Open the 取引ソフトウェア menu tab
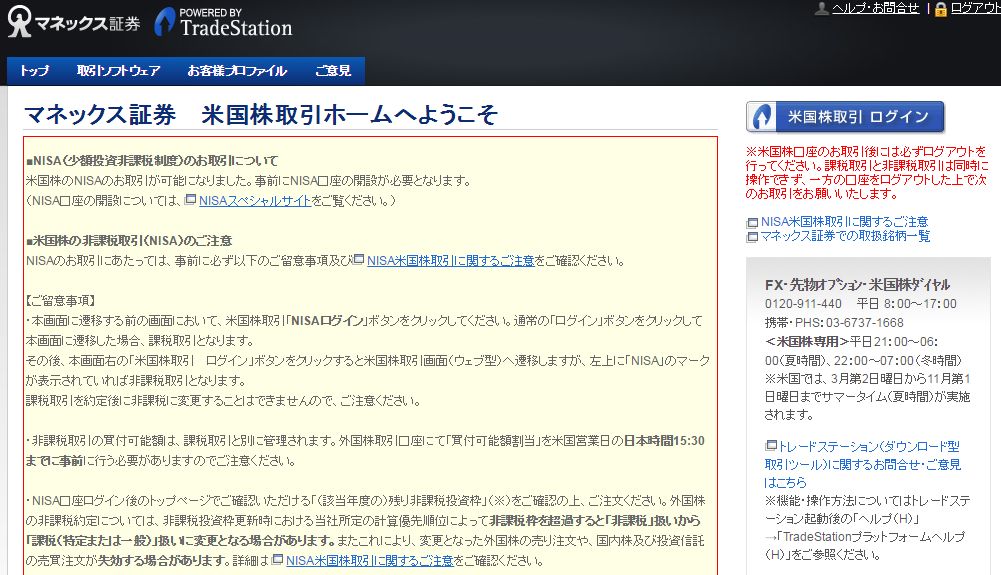The width and height of the screenshot is (1001, 575). click(x=119, y=71)
